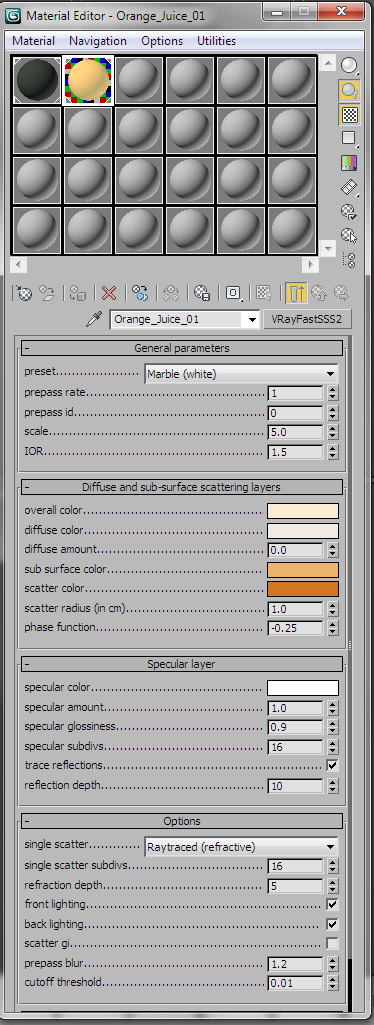Click the reflection depth value field
This screenshot has height=1025, width=374.
tap(296, 786)
